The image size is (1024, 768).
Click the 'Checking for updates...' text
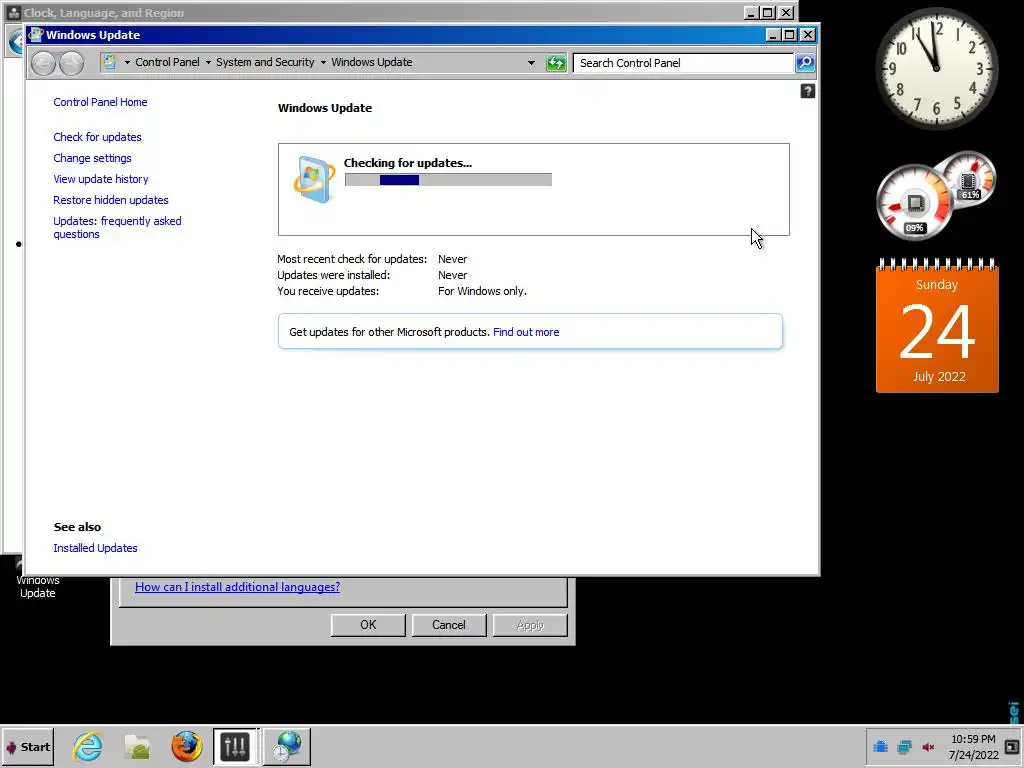tap(408, 163)
